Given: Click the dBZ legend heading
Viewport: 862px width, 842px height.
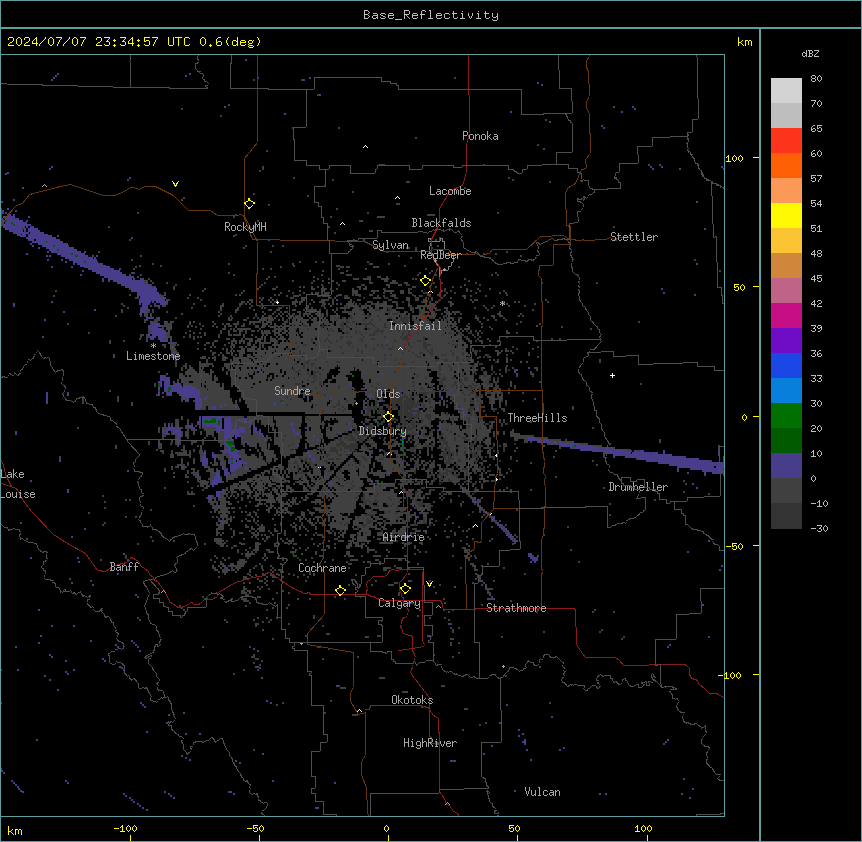Looking at the screenshot, I should tap(810, 53).
